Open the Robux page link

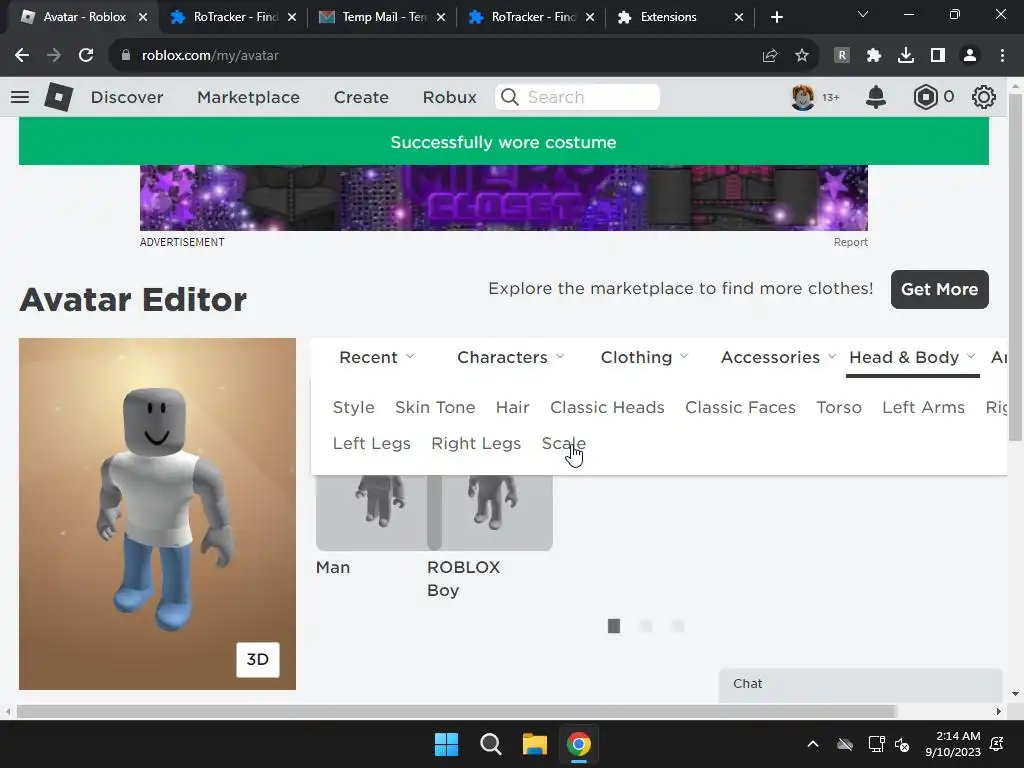pyautogui.click(x=449, y=97)
